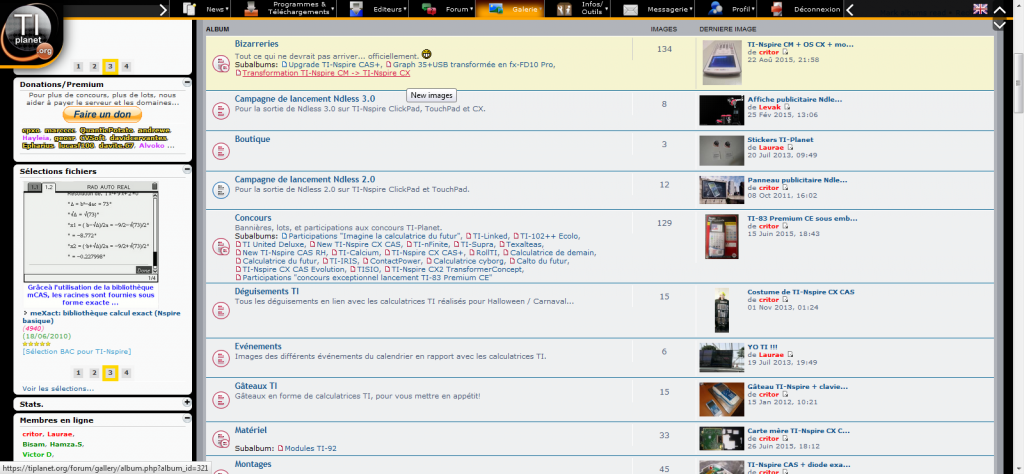
Task: Click view-image icon beside Laurae in Boutique row
Action: click(789, 148)
